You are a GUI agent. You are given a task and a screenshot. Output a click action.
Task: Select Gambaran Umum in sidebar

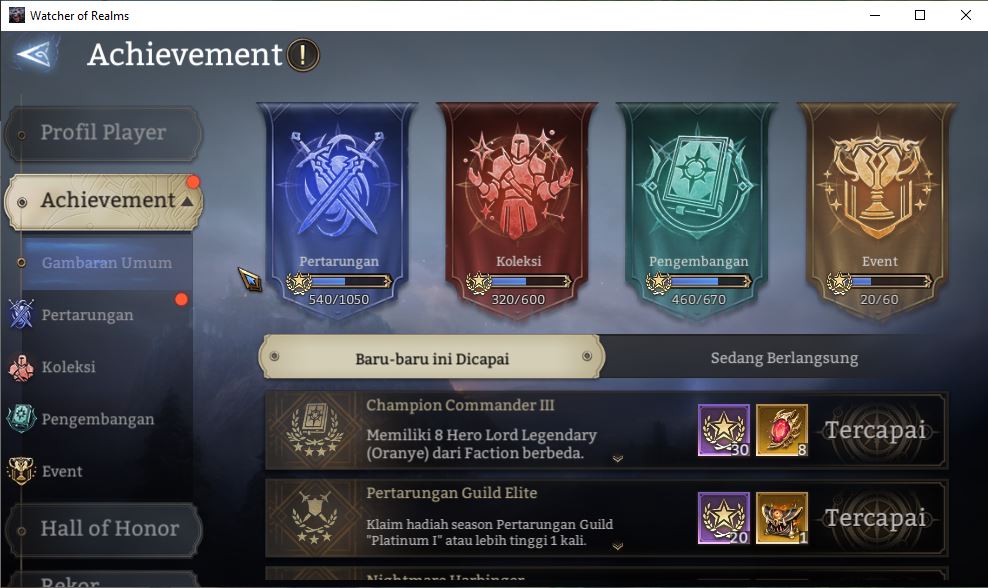point(106,263)
